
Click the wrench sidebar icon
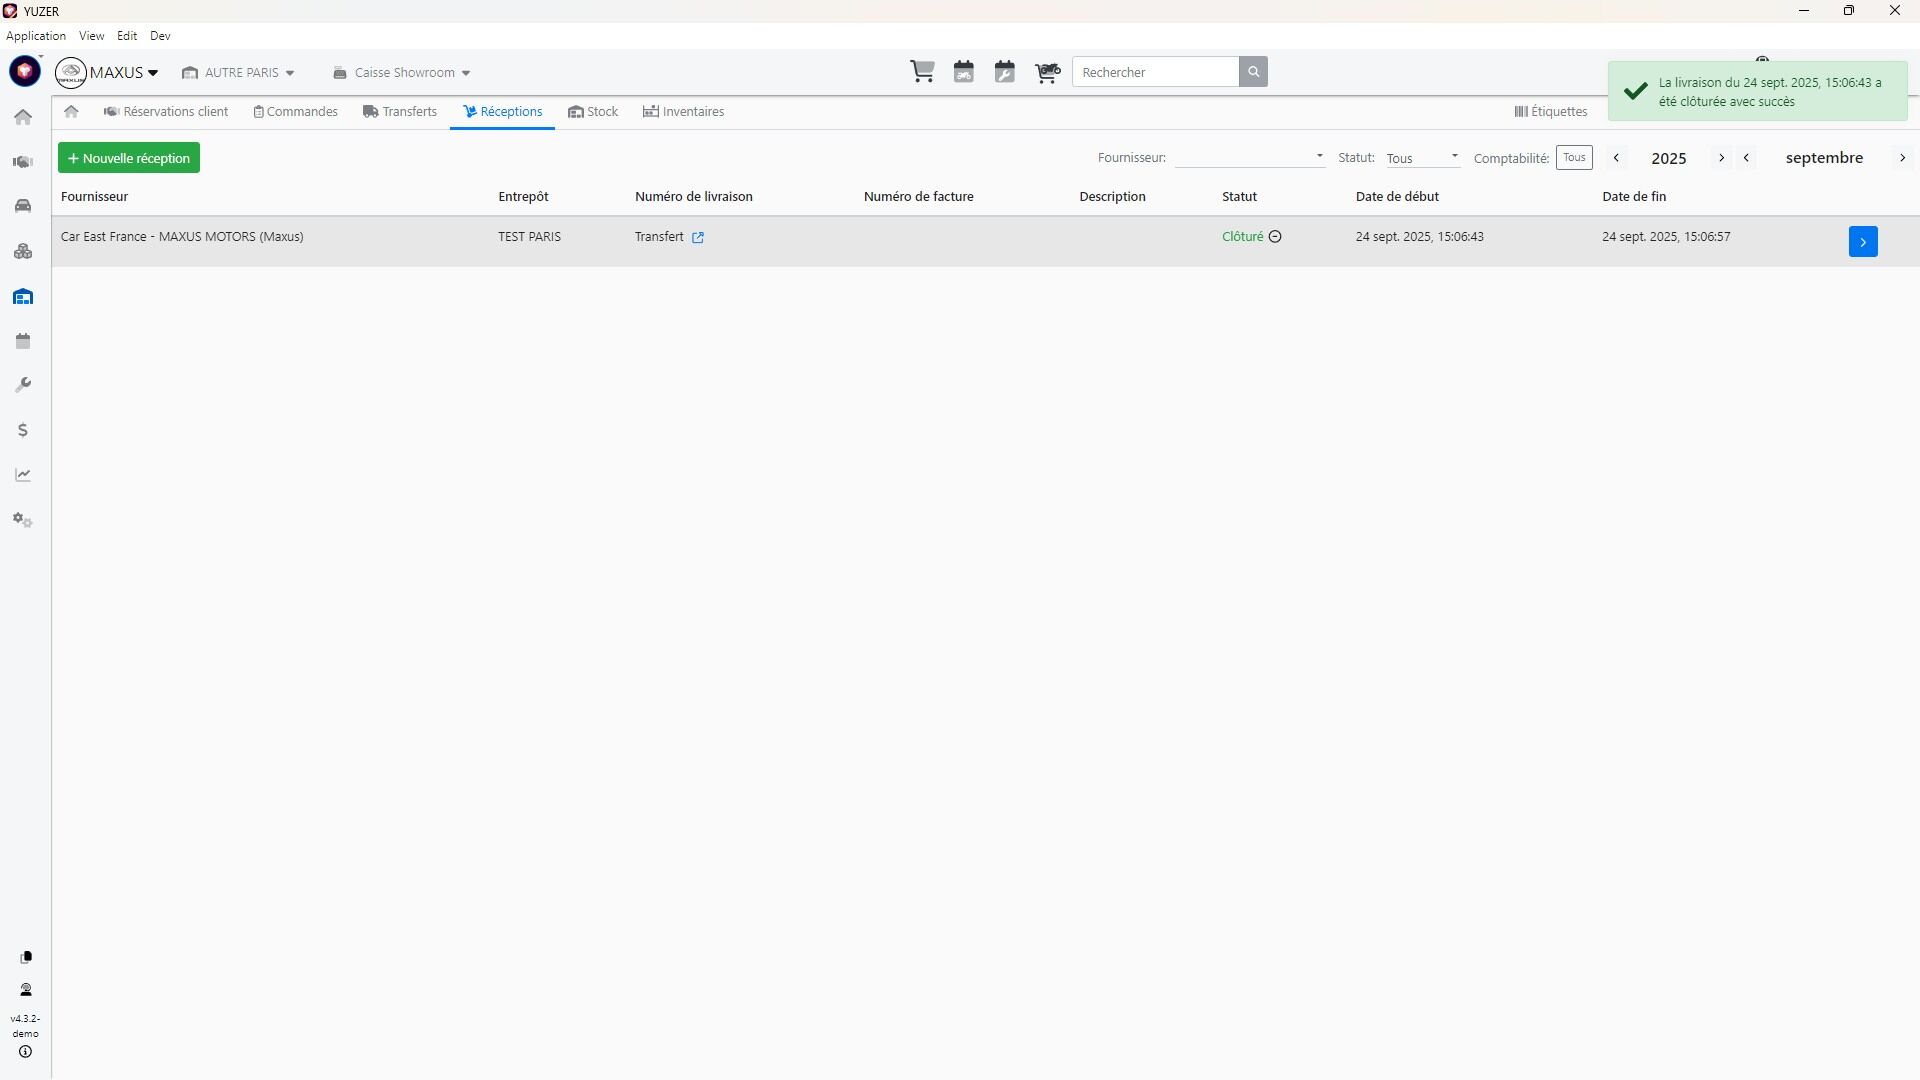(x=23, y=385)
